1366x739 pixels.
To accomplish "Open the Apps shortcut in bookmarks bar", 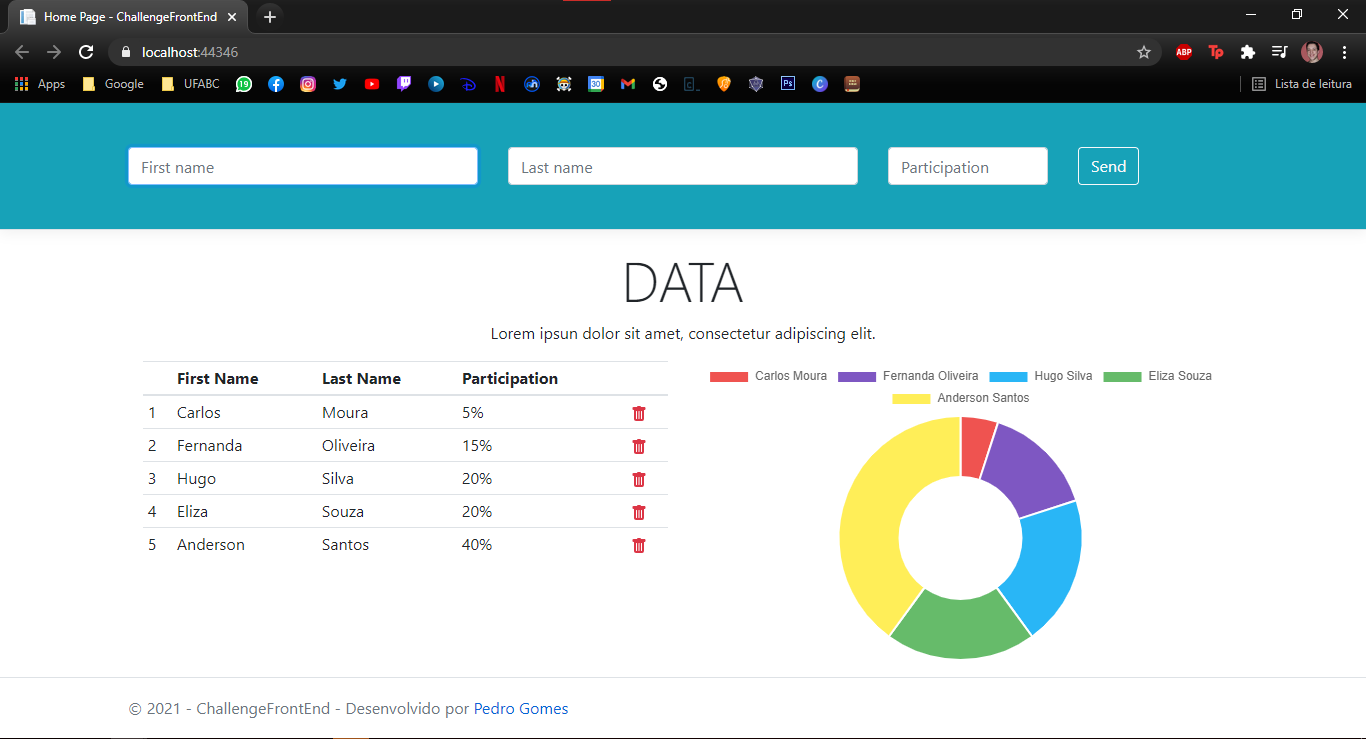I will [x=40, y=84].
